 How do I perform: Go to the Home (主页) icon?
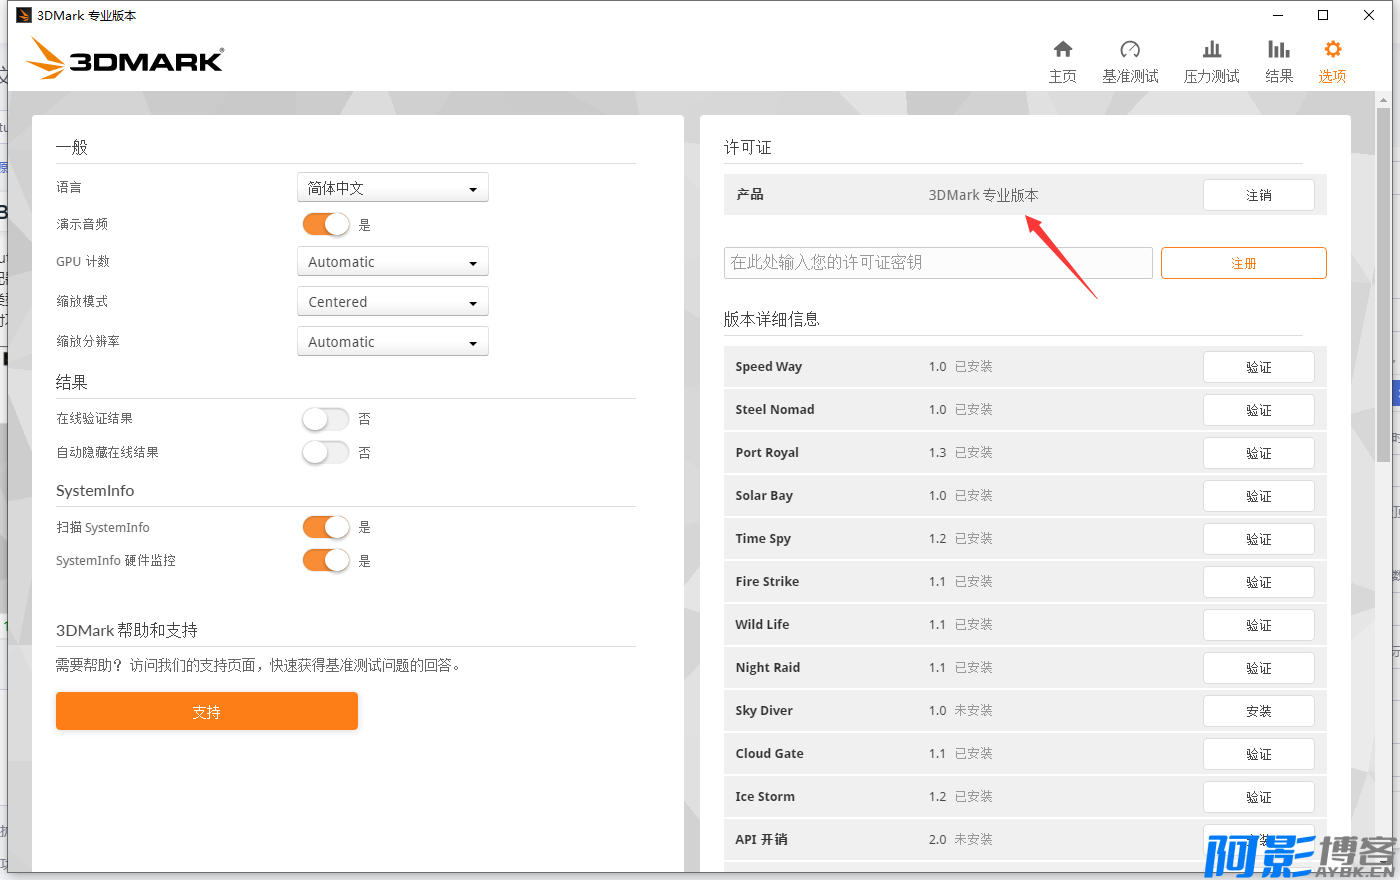click(x=1062, y=50)
